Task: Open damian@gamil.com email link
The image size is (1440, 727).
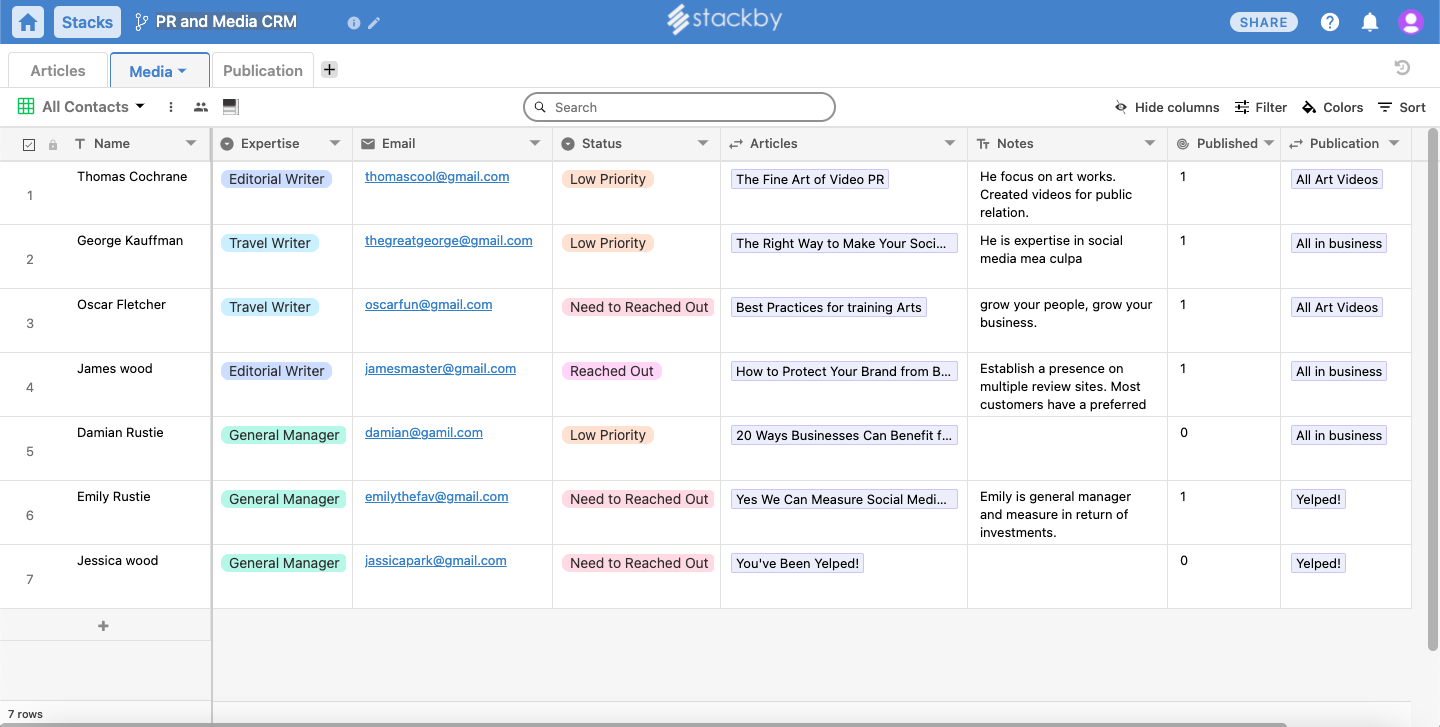Action: (424, 433)
